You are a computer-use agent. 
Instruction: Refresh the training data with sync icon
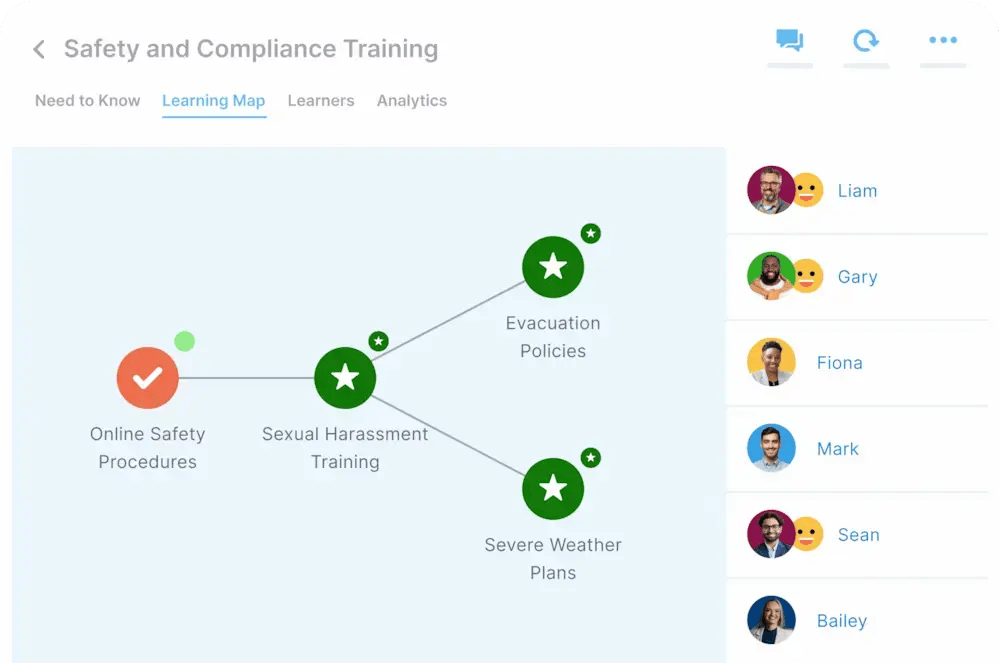pos(866,42)
